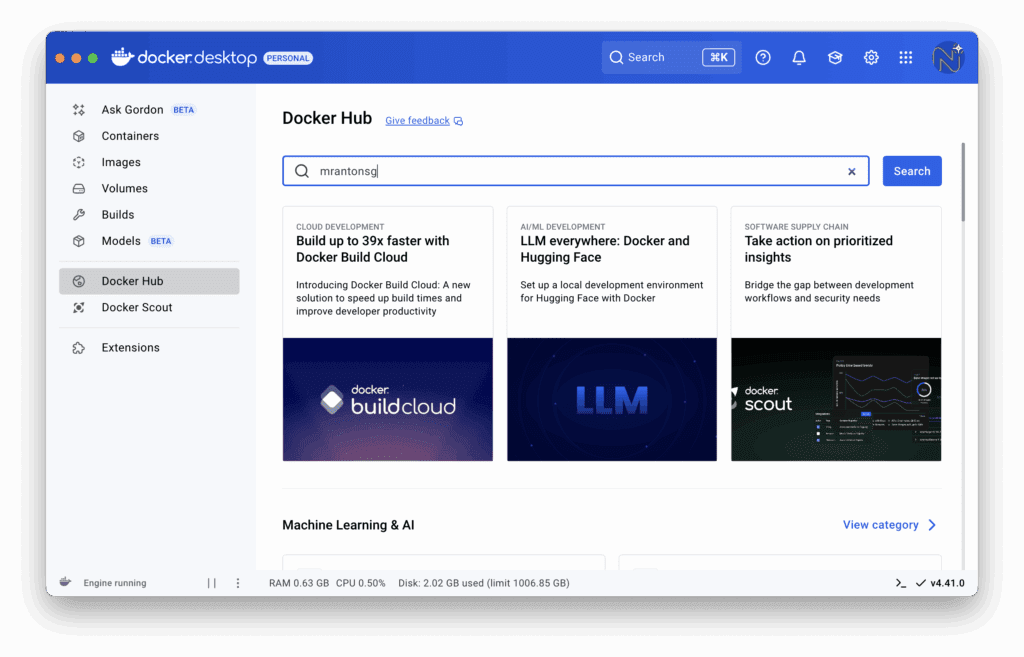Image resolution: width=1024 pixels, height=657 pixels.
Task: Click 'Build up to 39x faster' card title
Action: click(x=372, y=249)
